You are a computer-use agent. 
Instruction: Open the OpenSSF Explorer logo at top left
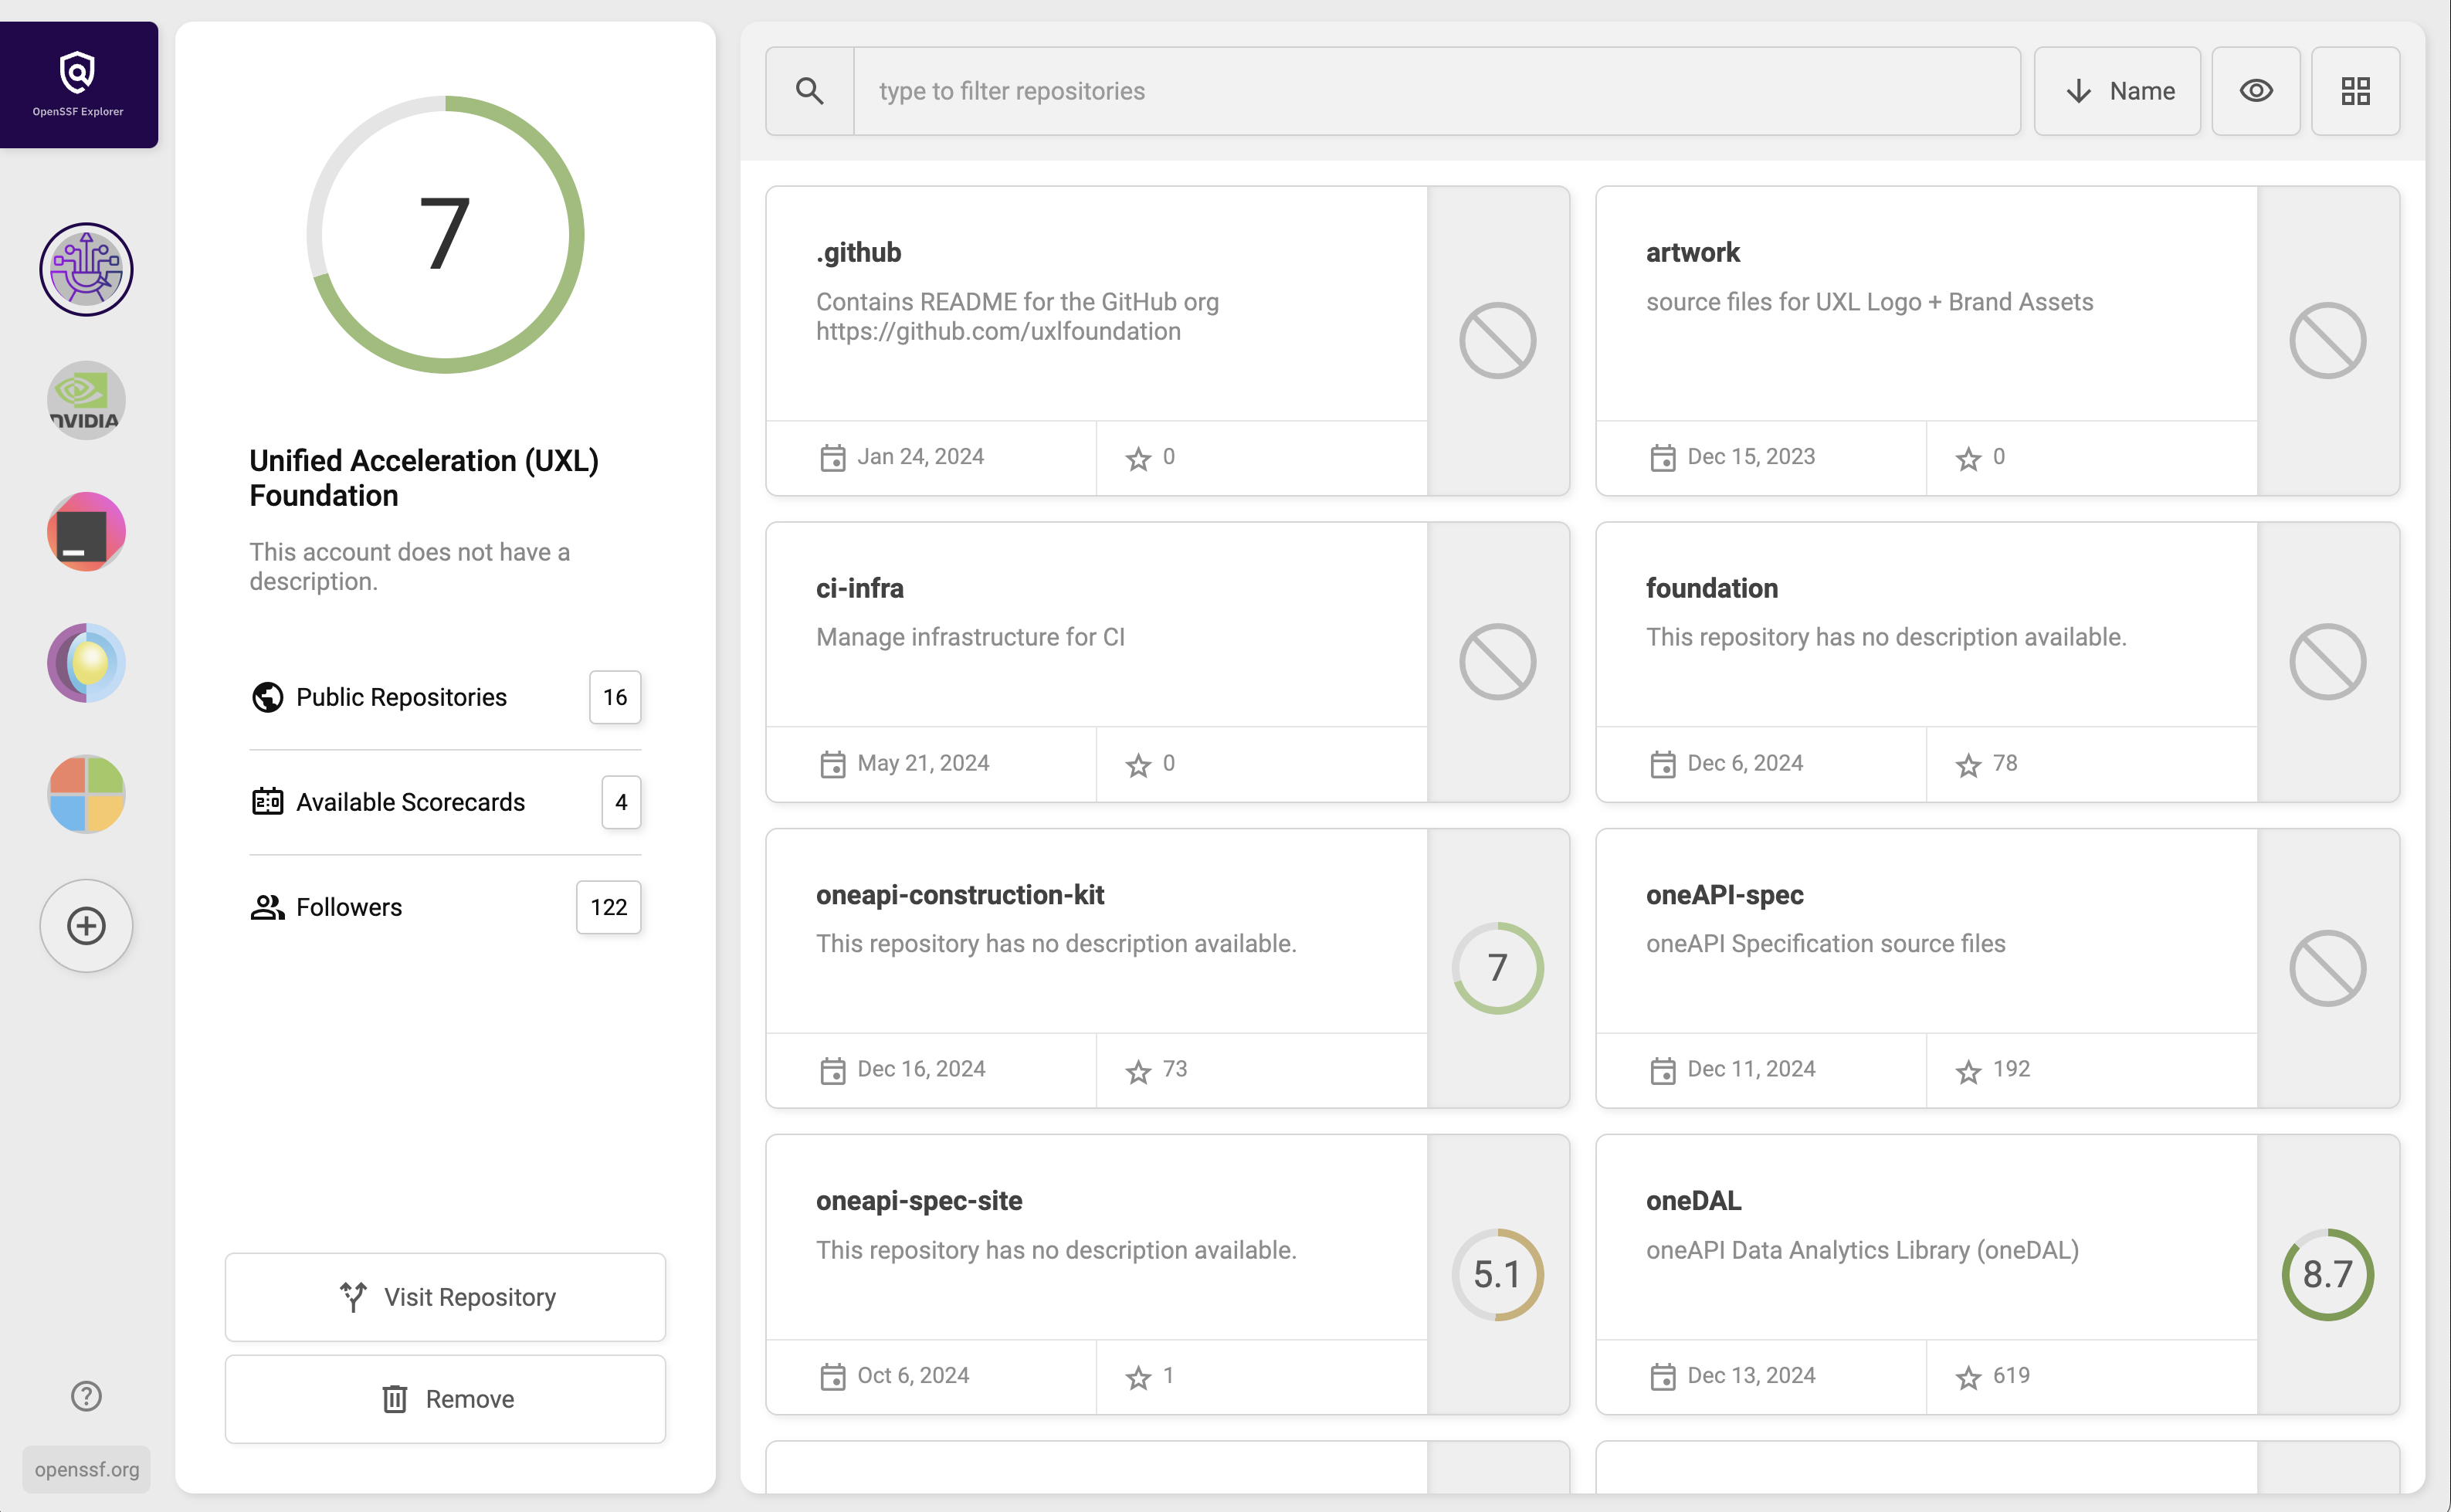tap(78, 70)
